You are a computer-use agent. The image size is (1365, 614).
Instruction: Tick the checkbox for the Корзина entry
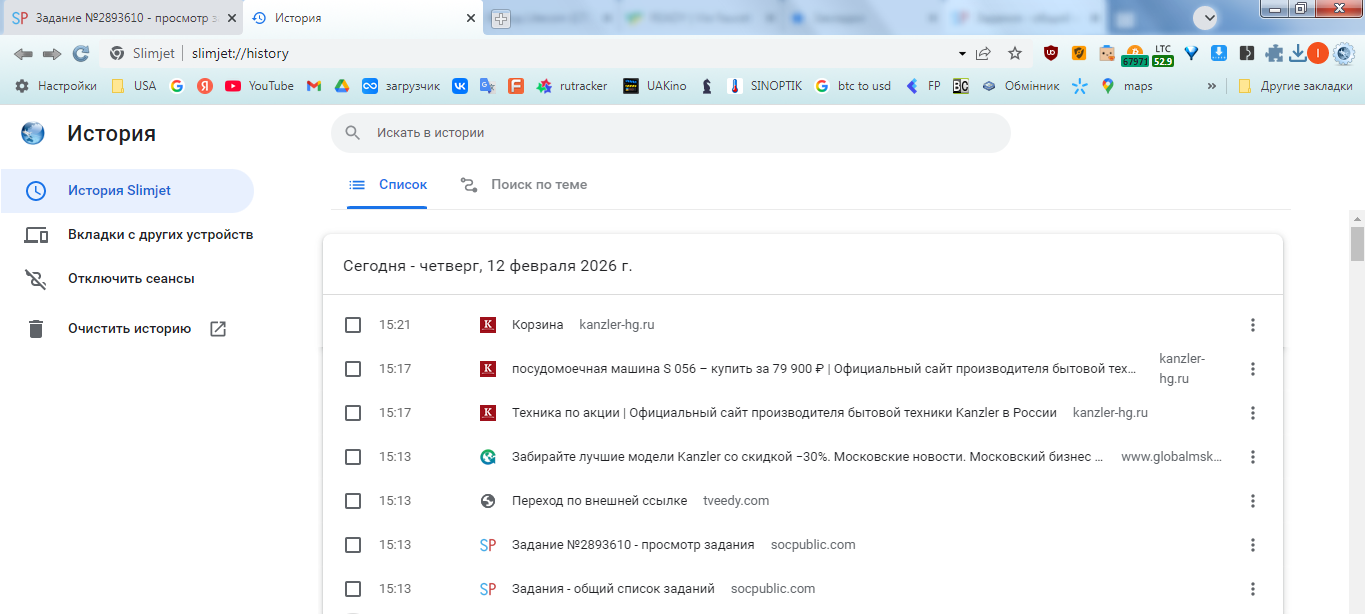(x=353, y=325)
